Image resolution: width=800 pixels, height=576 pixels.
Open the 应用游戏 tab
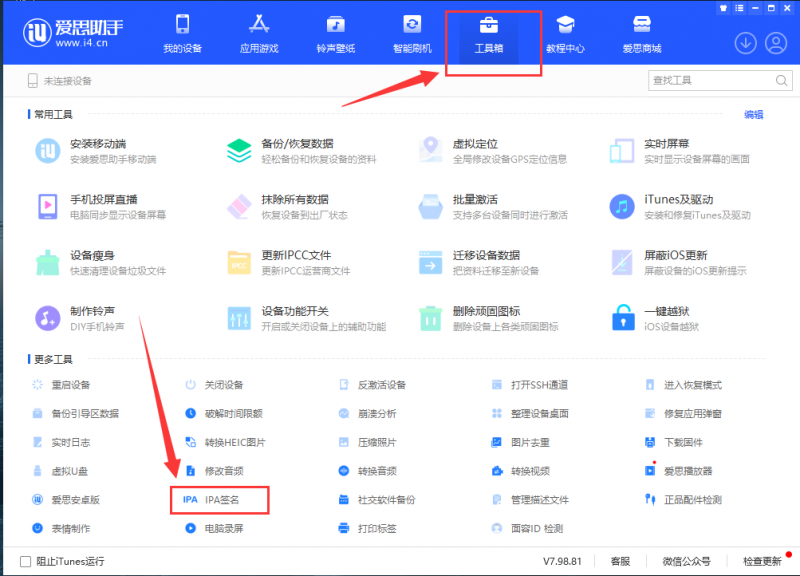pos(259,34)
